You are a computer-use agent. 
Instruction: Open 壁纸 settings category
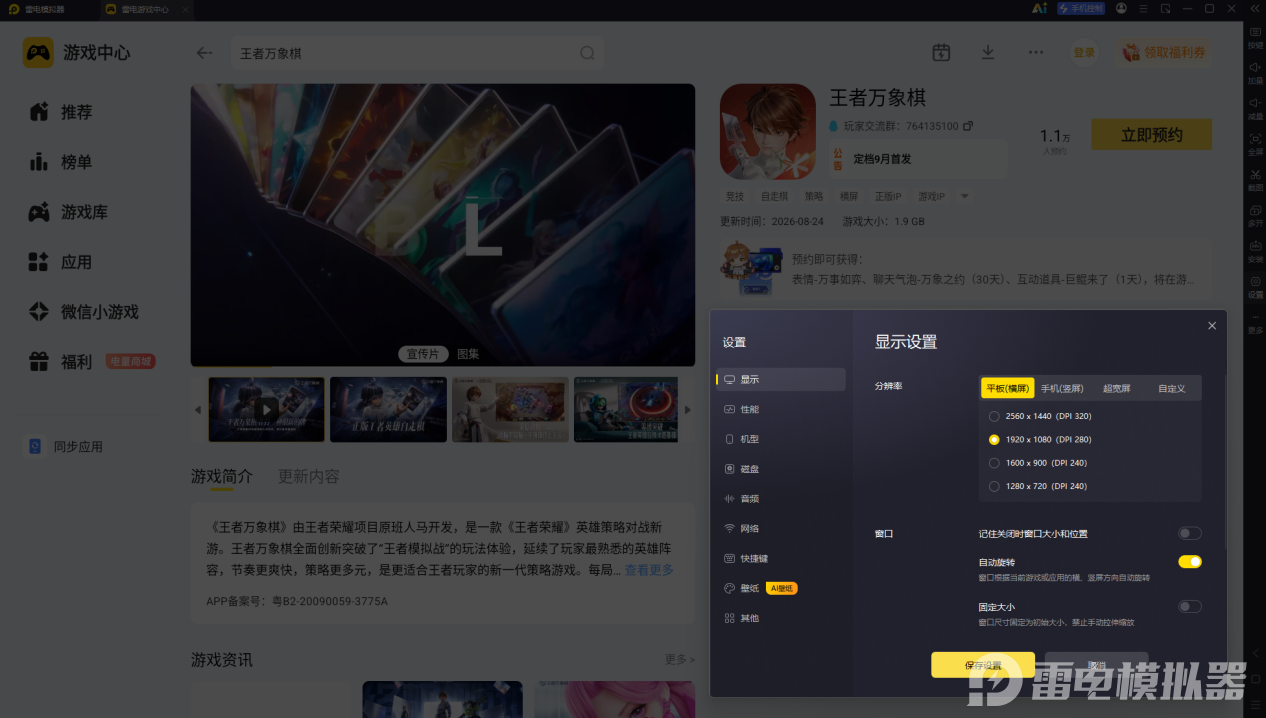781,588
